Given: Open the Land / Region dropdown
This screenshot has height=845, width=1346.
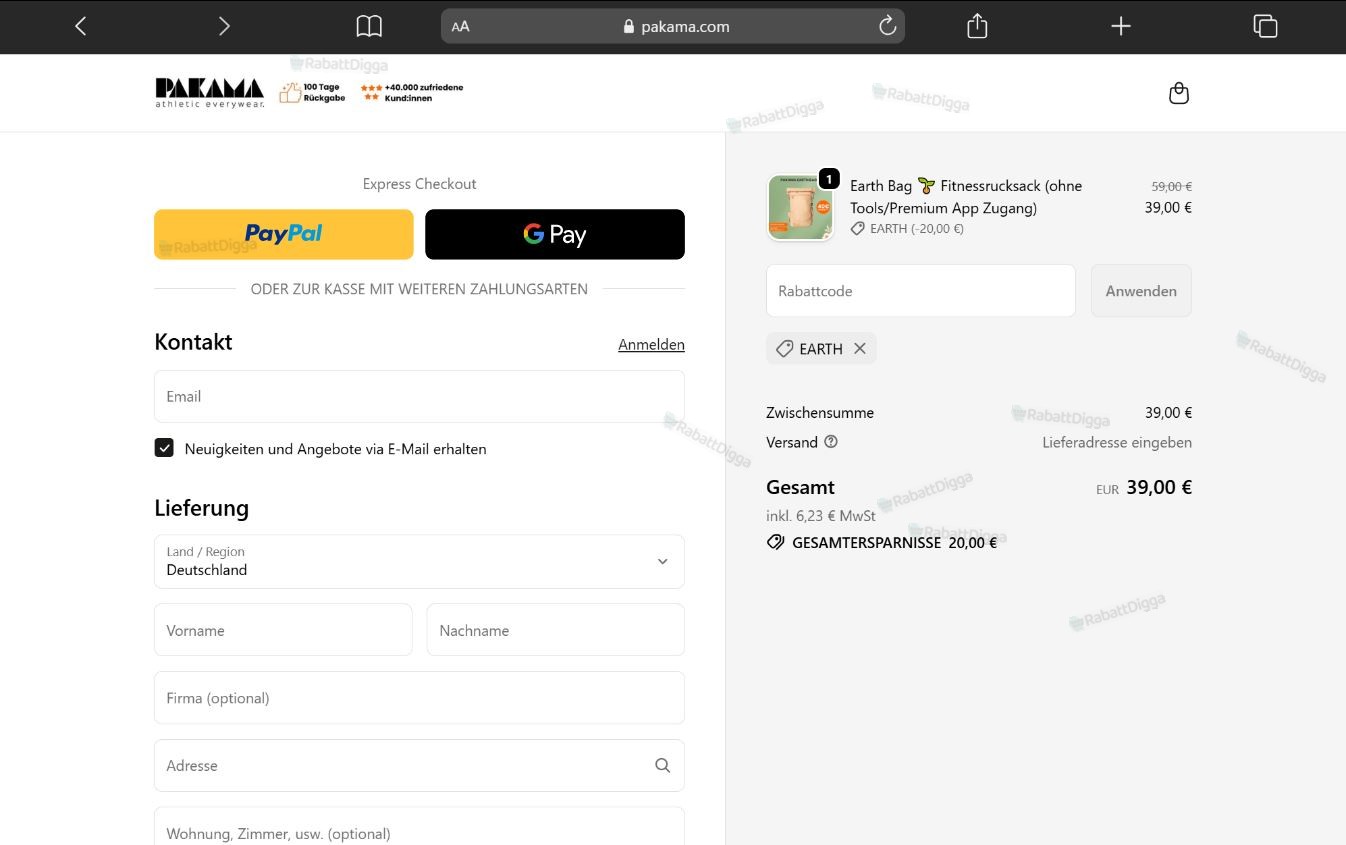Looking at the screenshot, I should pos(419,561).
